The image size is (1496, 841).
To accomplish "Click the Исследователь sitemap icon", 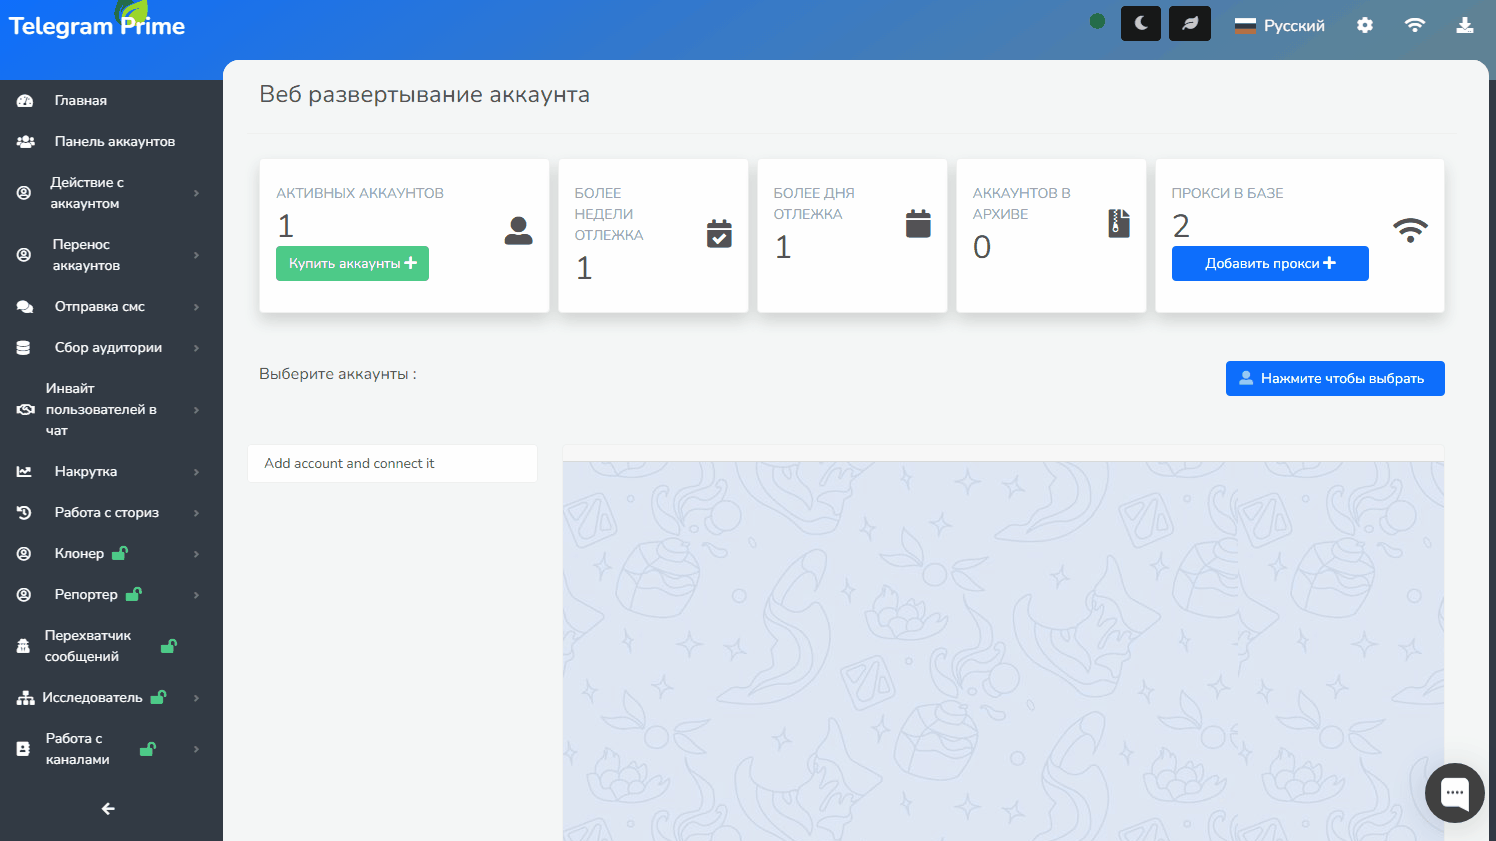I will pyautogui.click(x=25, y=698).
